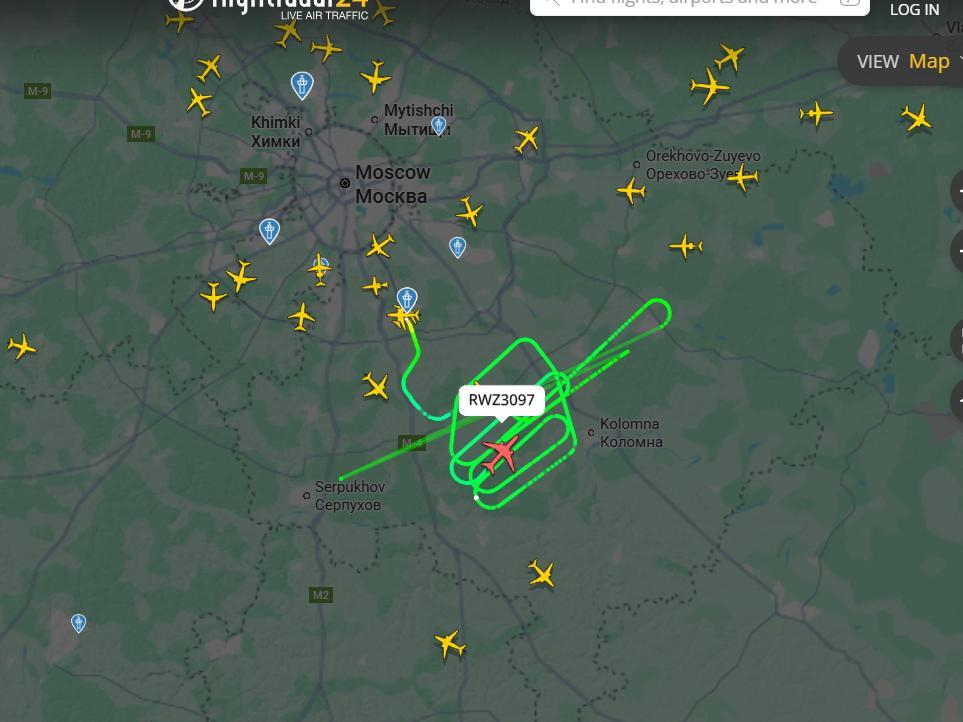Image resolution: width=963 pixels, height=722 pixels.
Task: Click the Moscow city label
Action: click(x=392, y=184)
